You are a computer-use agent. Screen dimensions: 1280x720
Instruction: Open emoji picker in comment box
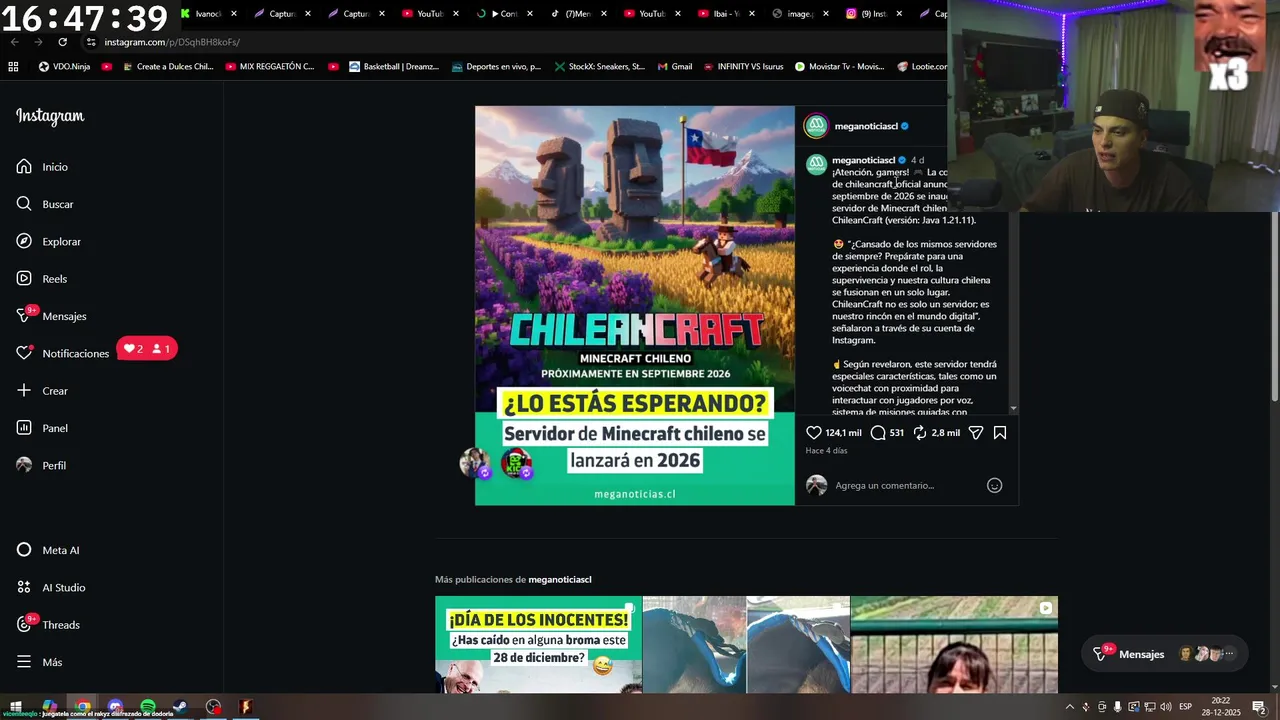tap(994, 485)
